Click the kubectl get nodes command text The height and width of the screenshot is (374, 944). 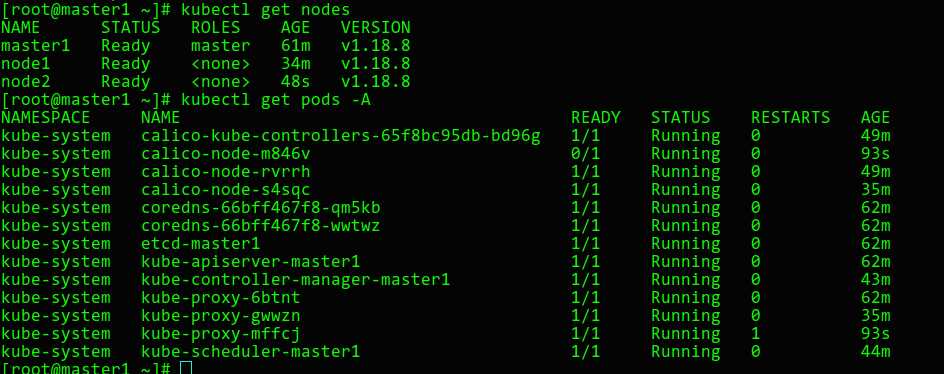pyautogui.click(x=266, y=10)
